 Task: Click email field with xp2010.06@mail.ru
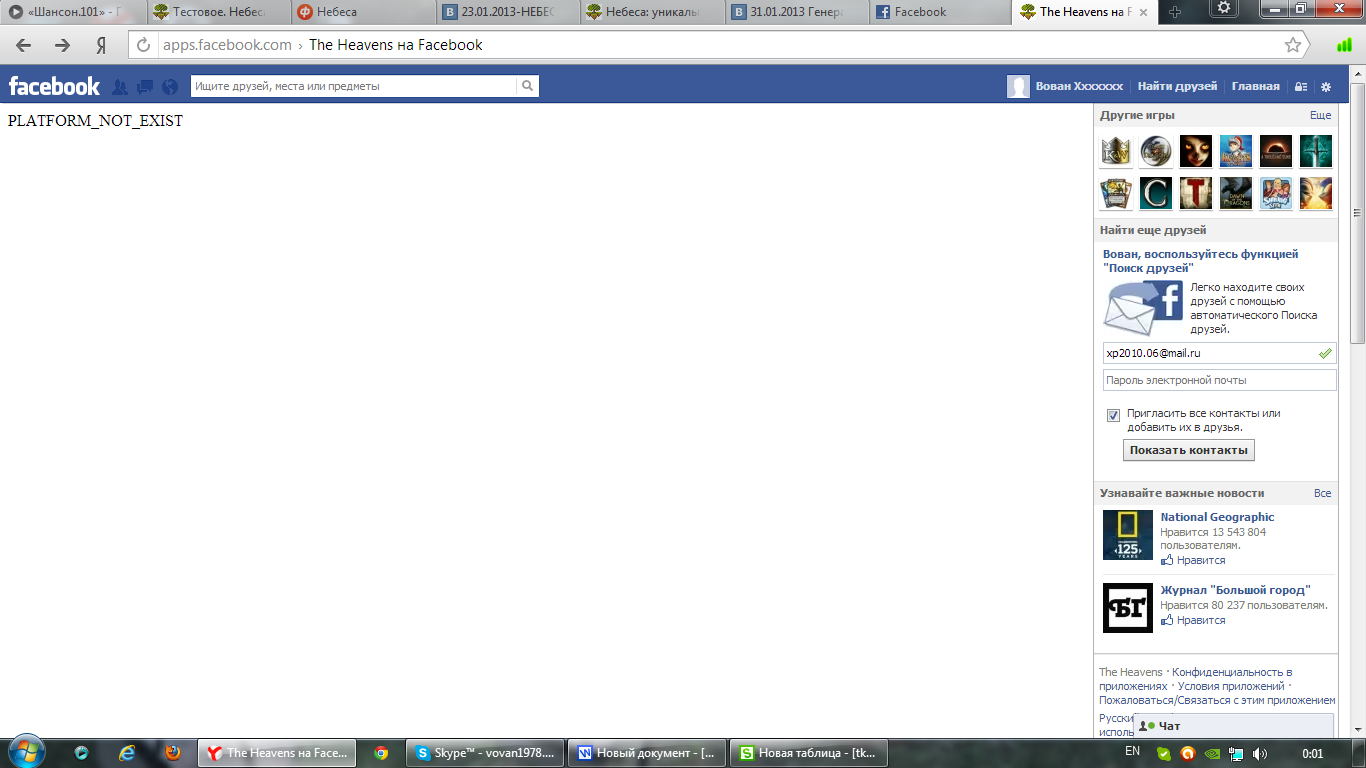[1220, 353]
